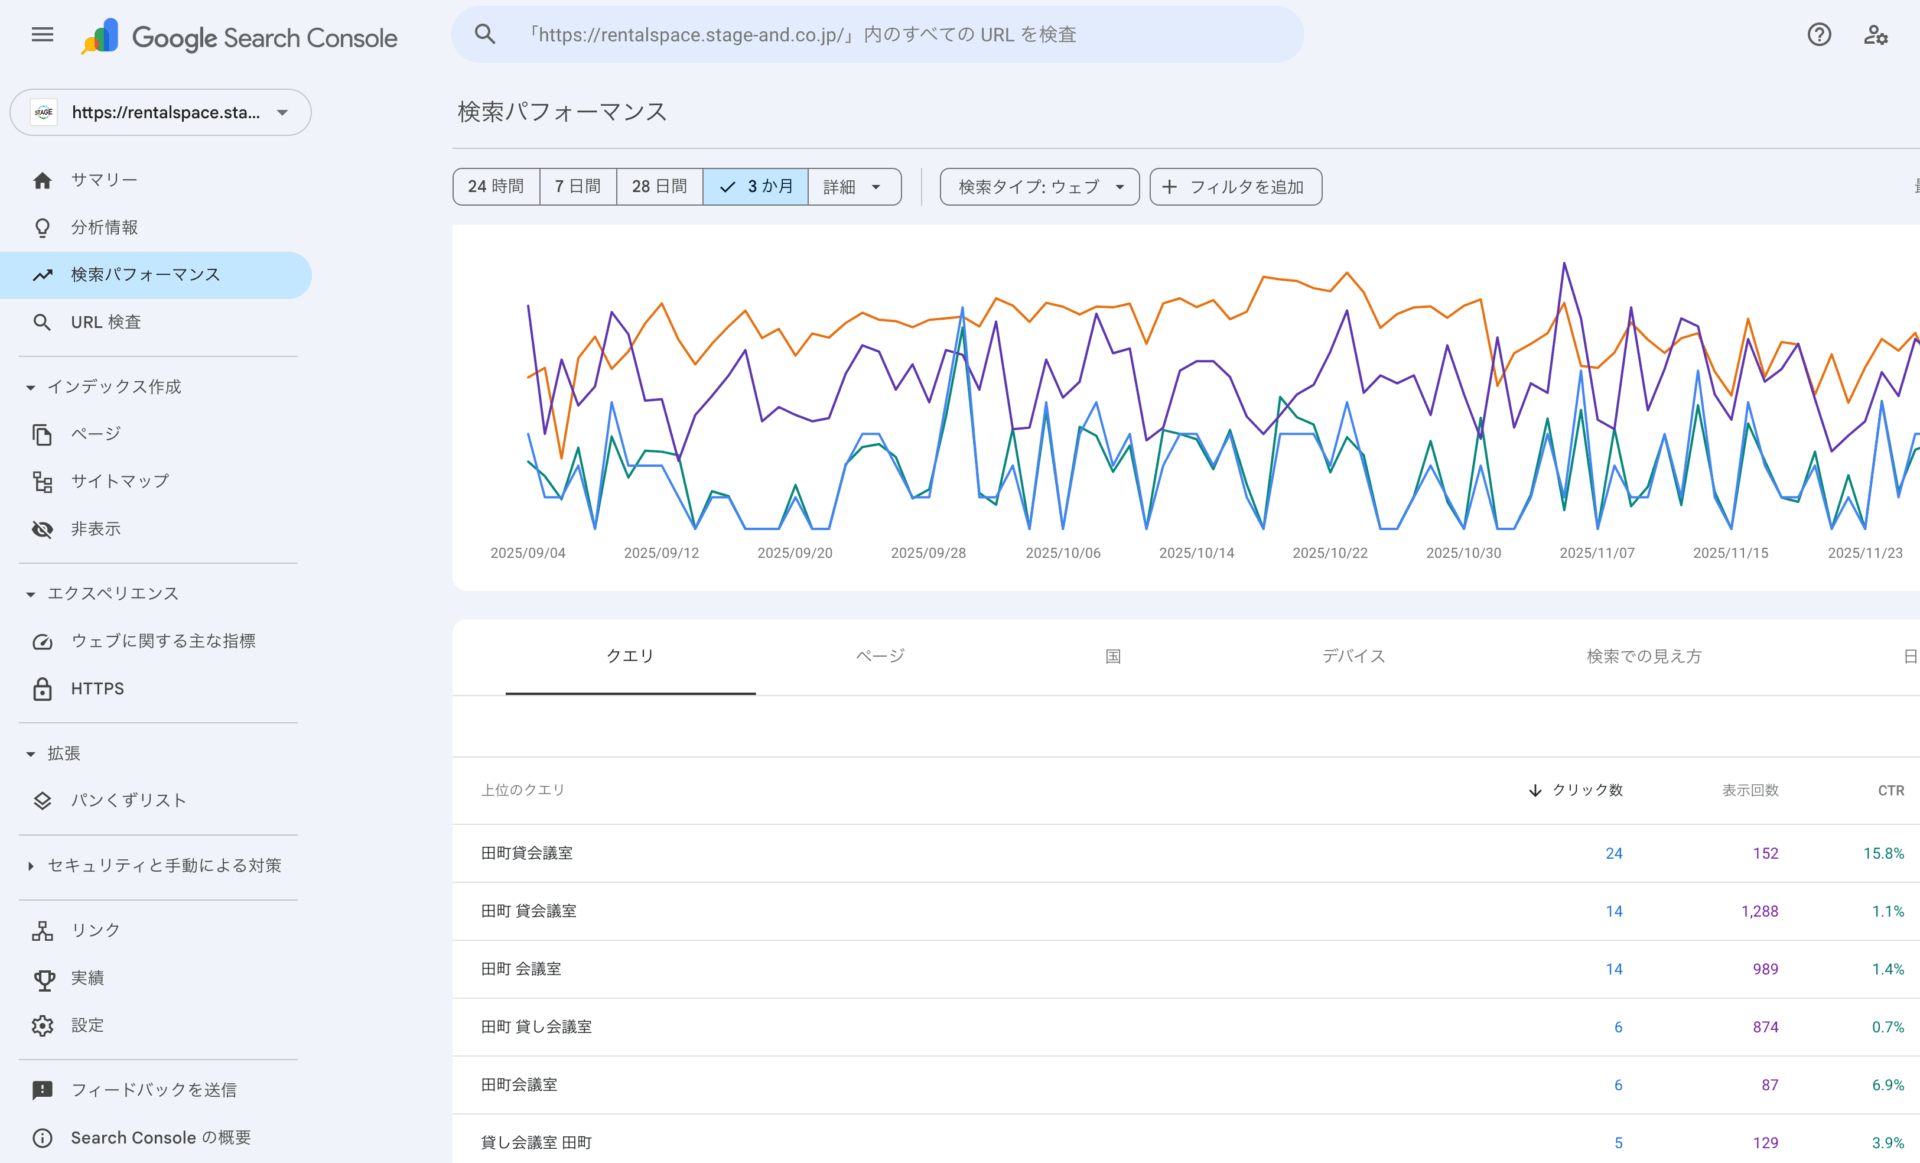Open the 検索タイプ: ウェブ dropdown
This screenshot has height=1163, width=1920.
[1039, 186]
